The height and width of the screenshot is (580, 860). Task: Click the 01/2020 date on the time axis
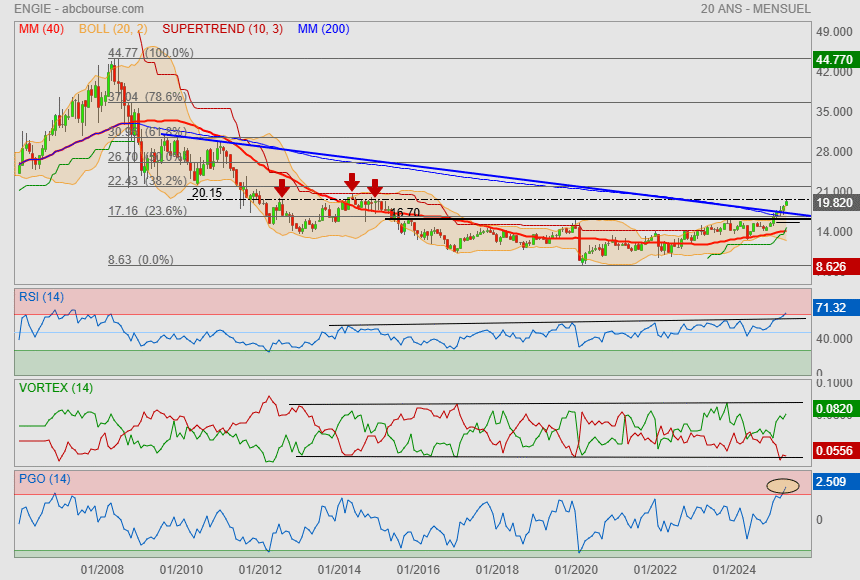point(576,569)
